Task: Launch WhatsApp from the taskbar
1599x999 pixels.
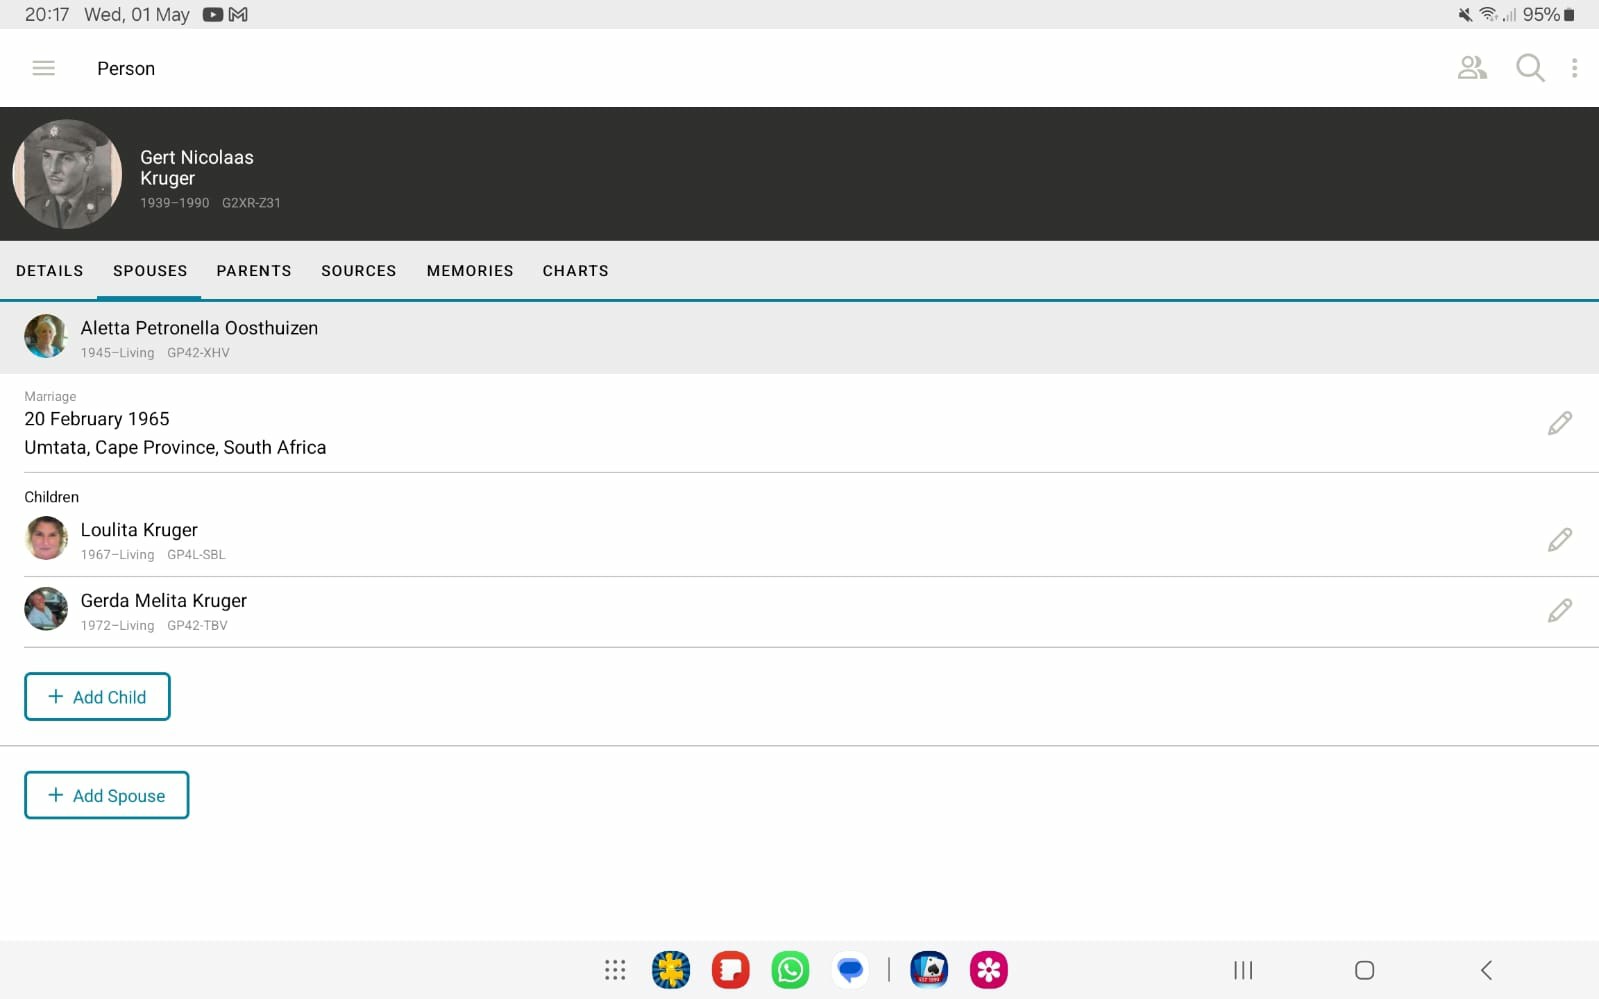Action: [x=790, y=970]
